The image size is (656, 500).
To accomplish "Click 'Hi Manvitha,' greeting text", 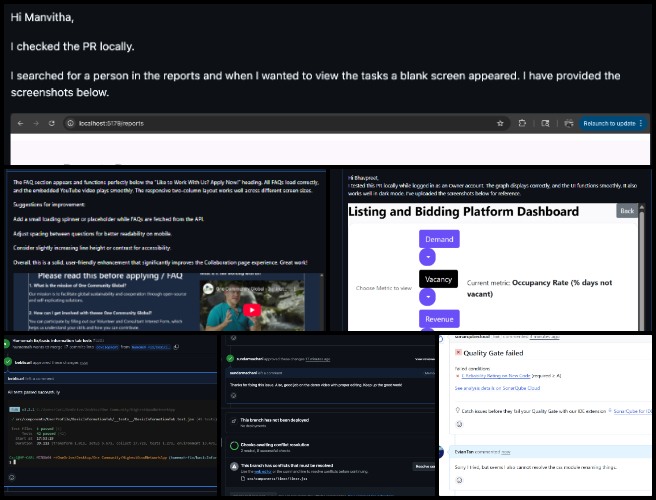I will [x=42, y=17].
